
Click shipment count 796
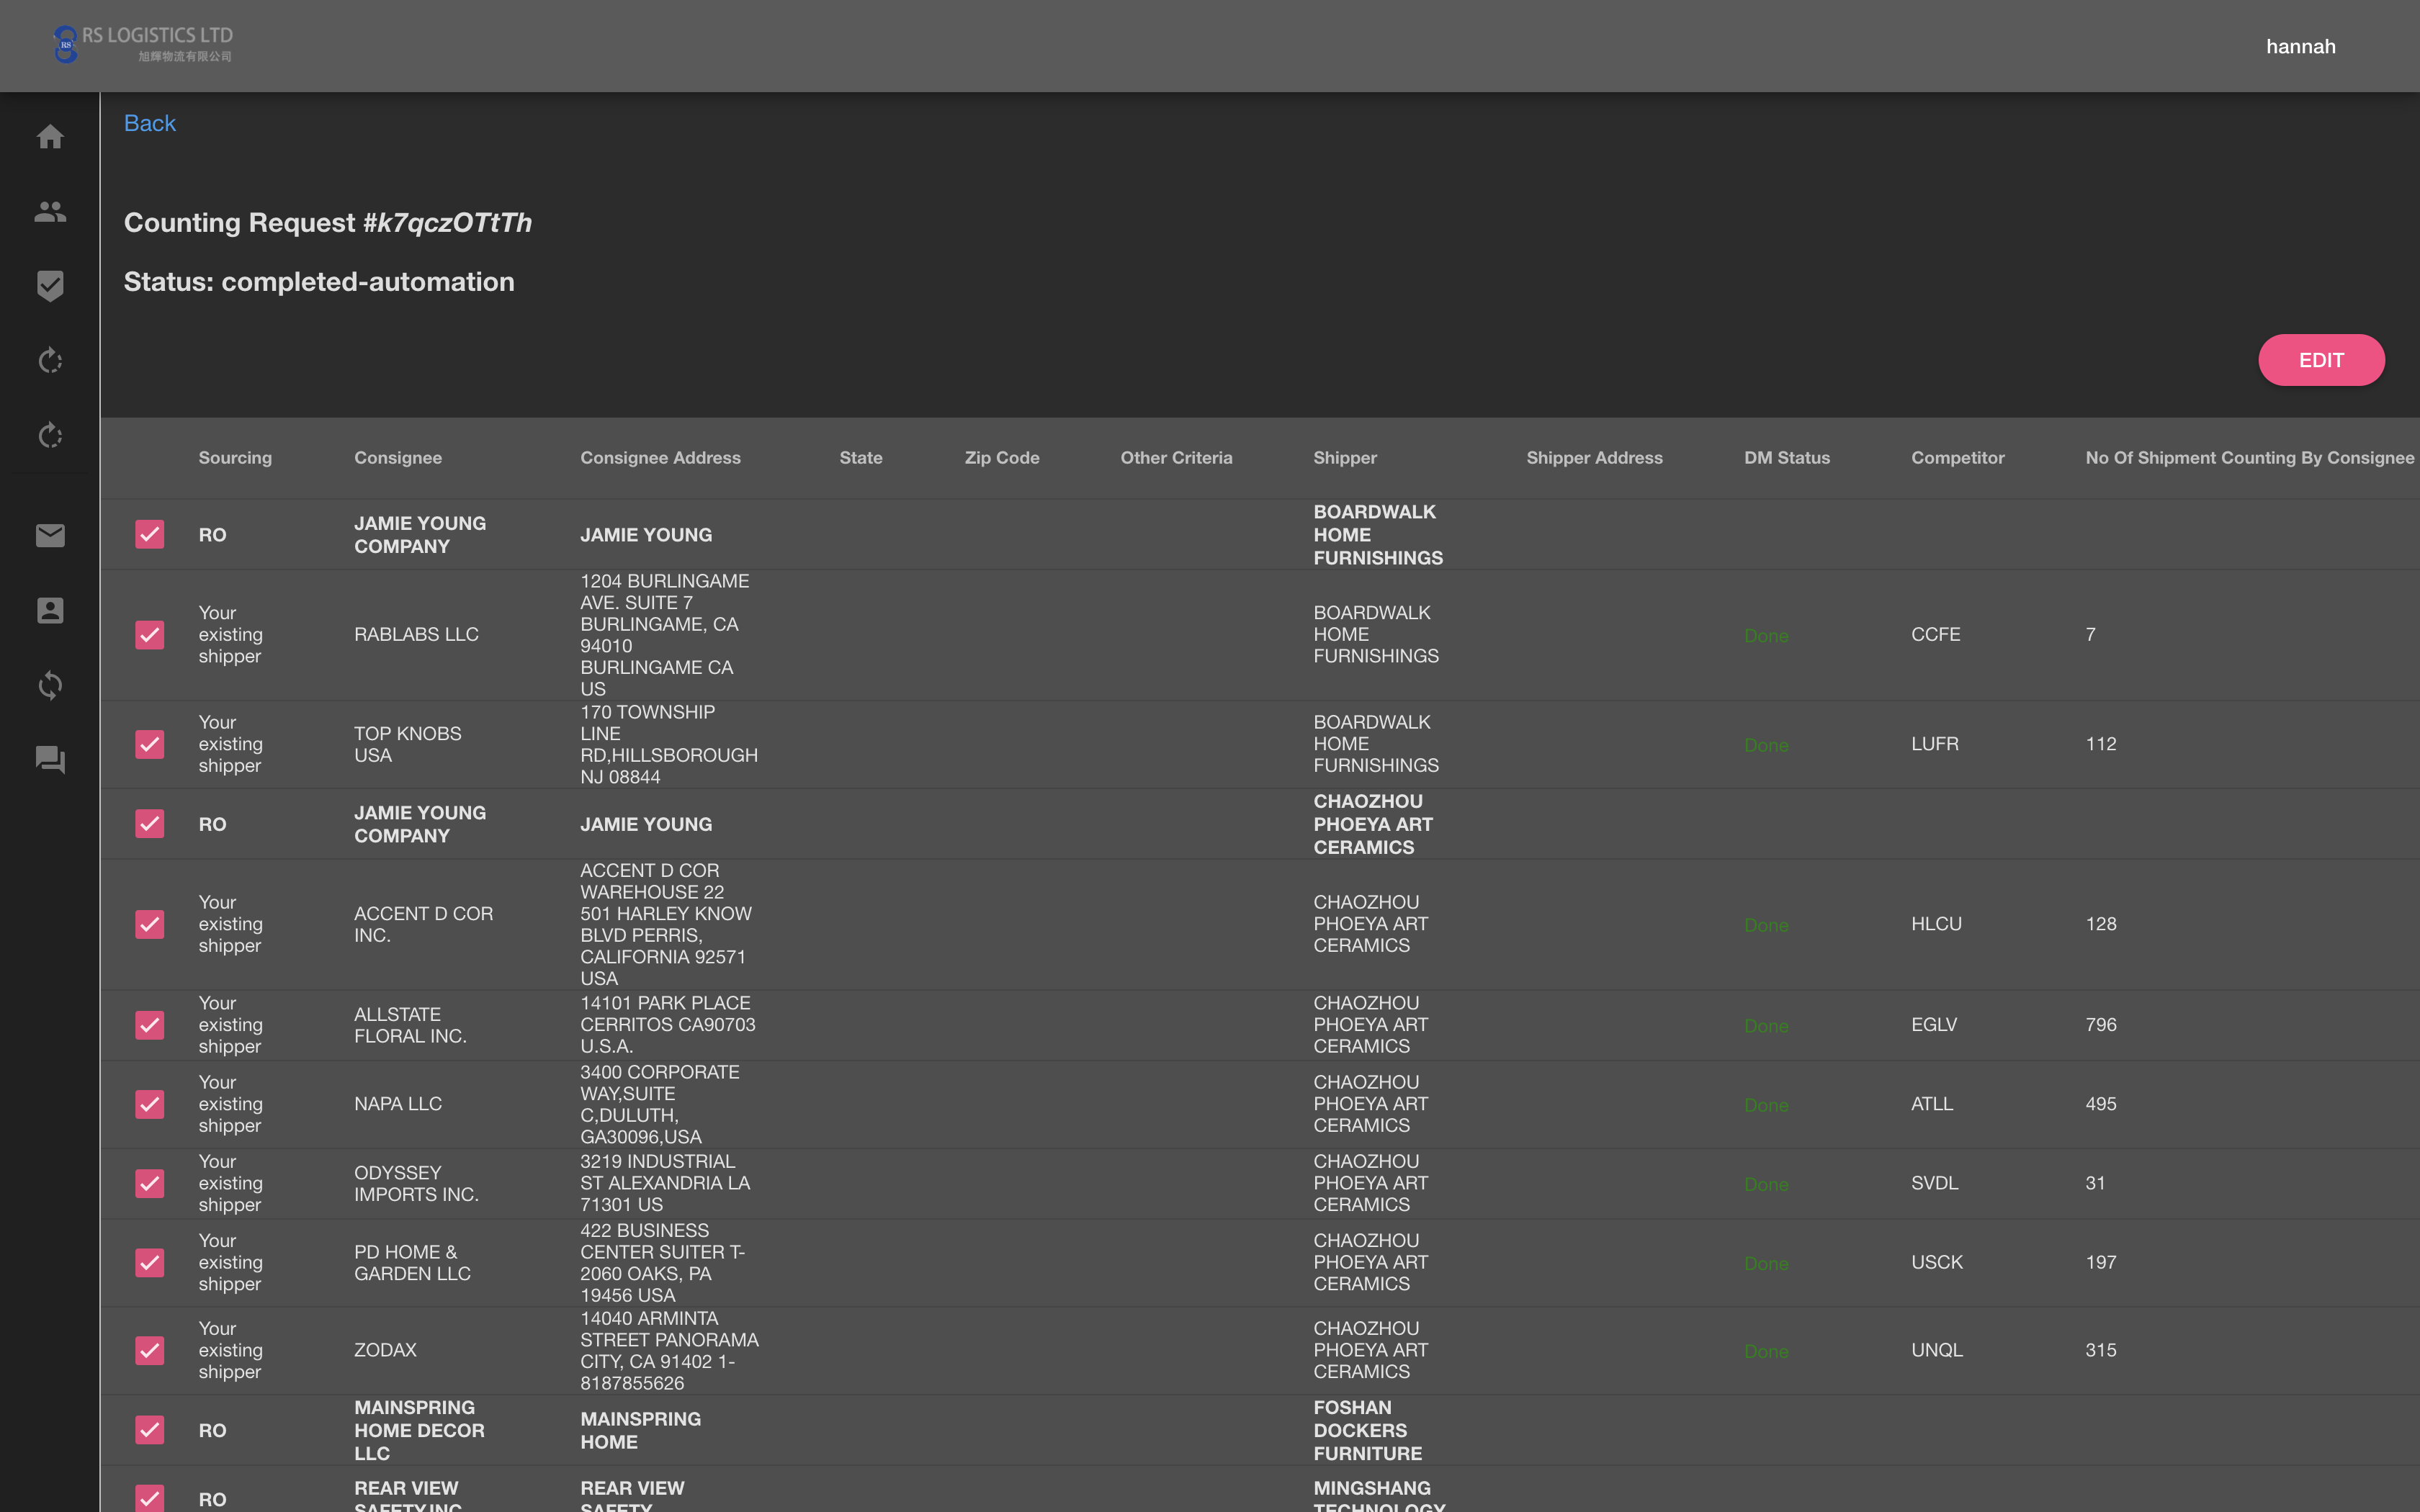pyautogui.click(x=2100, y=1025)
